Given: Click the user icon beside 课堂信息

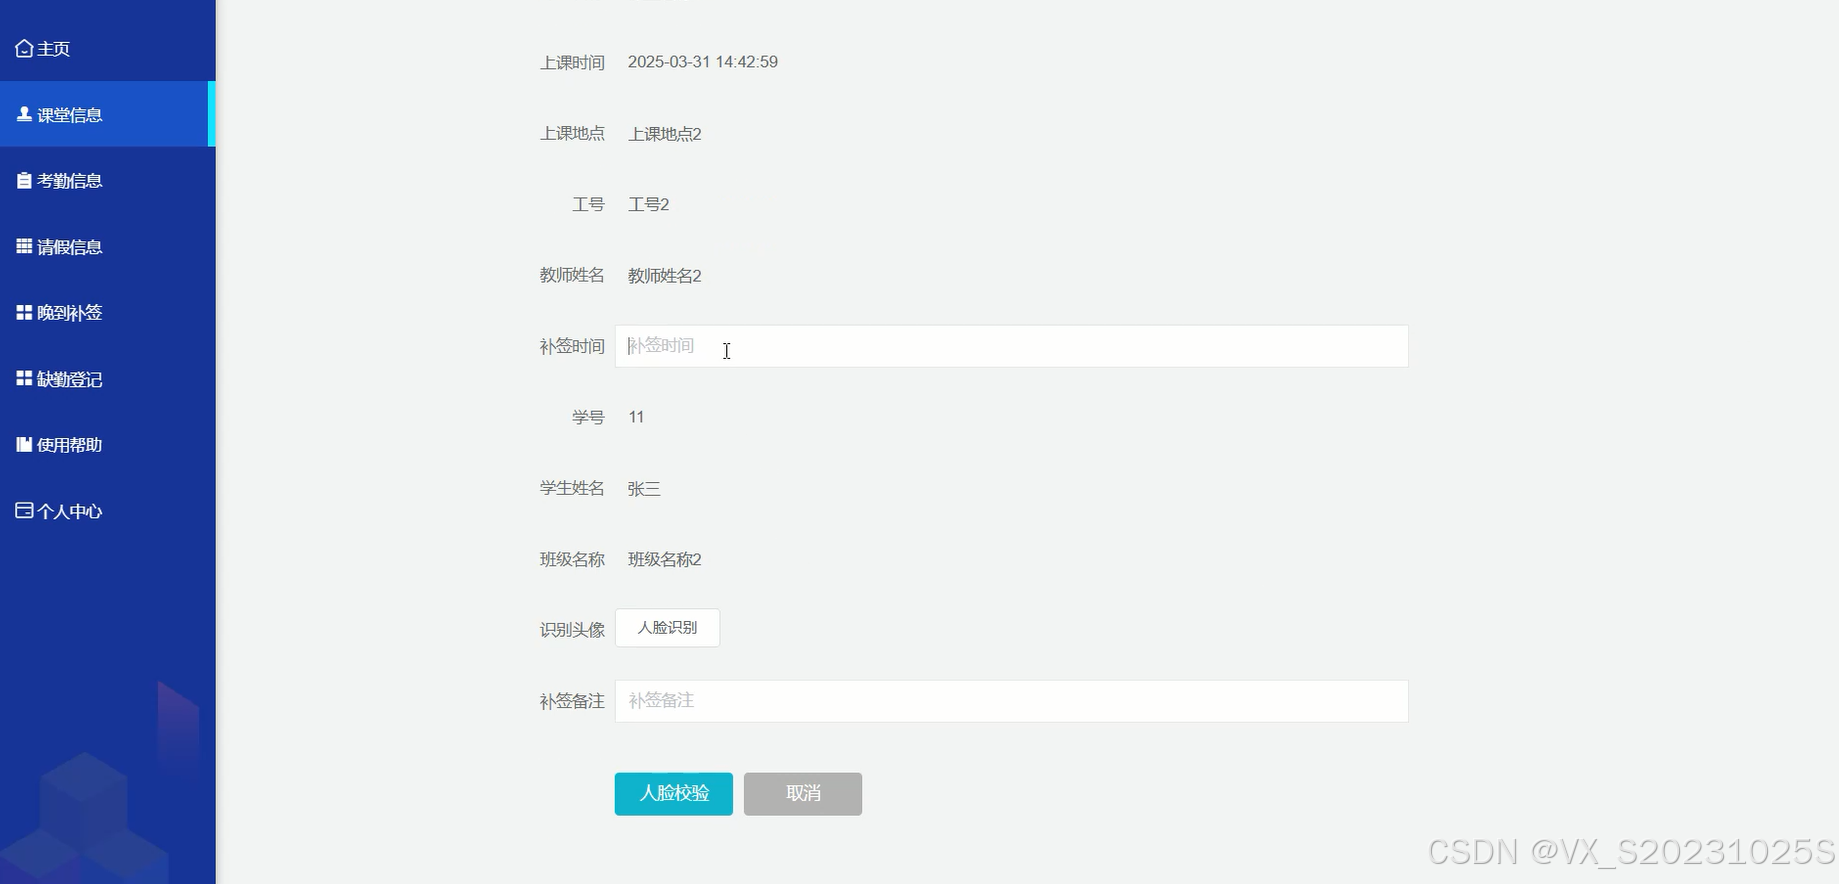Looking at the screenshot, I should point(24,114).
